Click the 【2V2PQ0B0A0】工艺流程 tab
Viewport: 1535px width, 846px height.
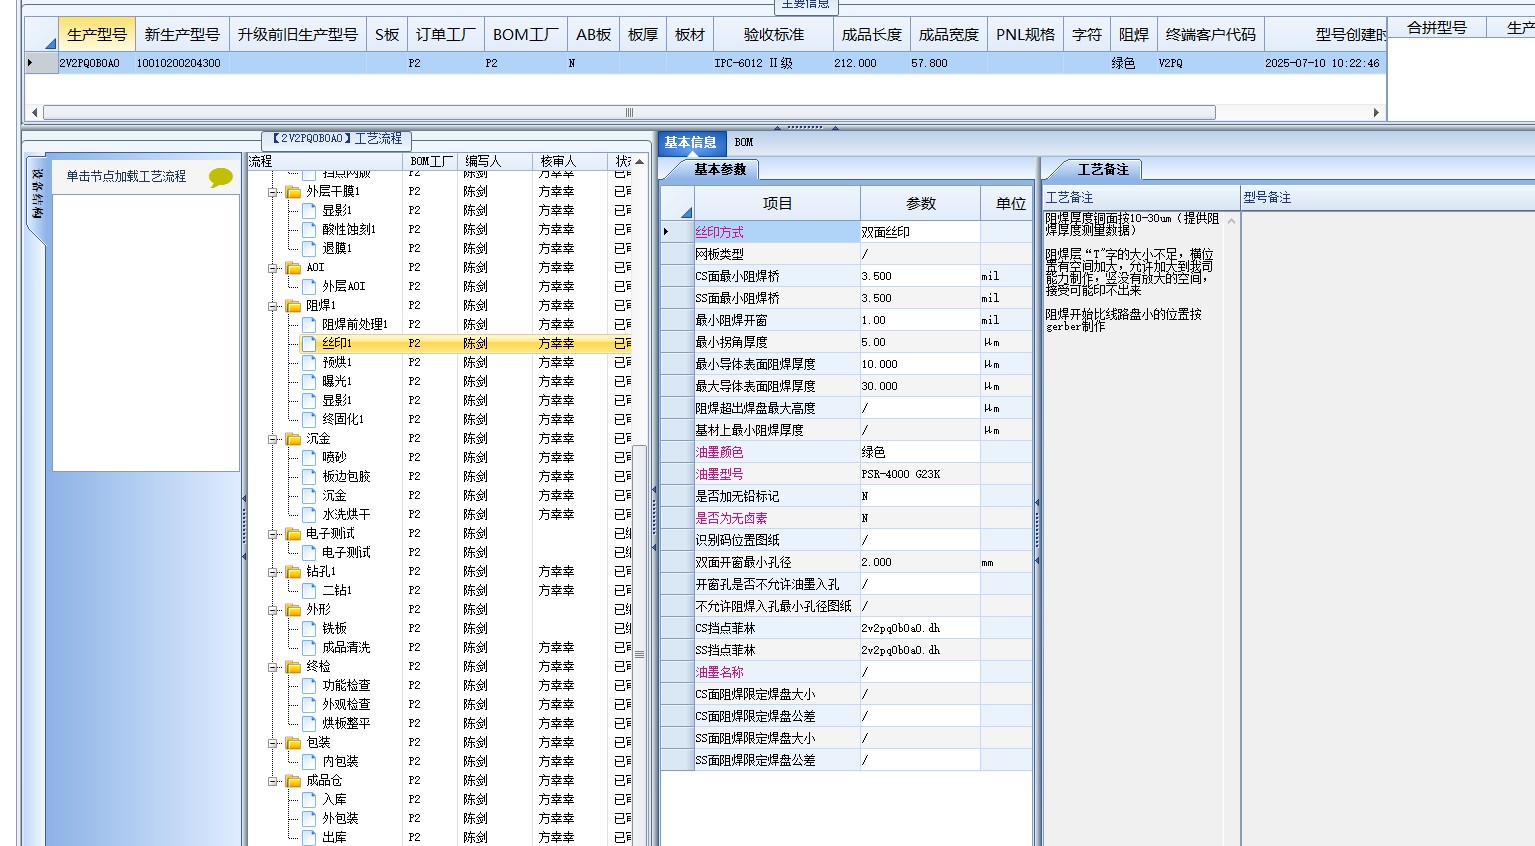point(337,139)
